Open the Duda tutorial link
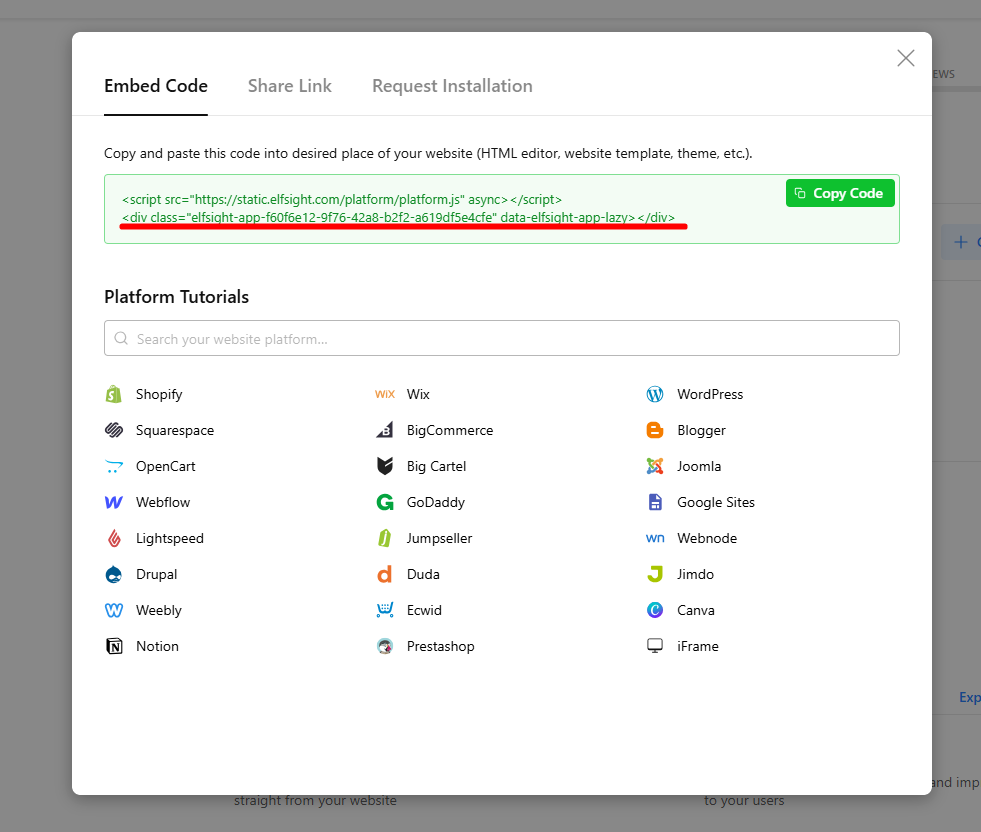 [x=423, y=574]
